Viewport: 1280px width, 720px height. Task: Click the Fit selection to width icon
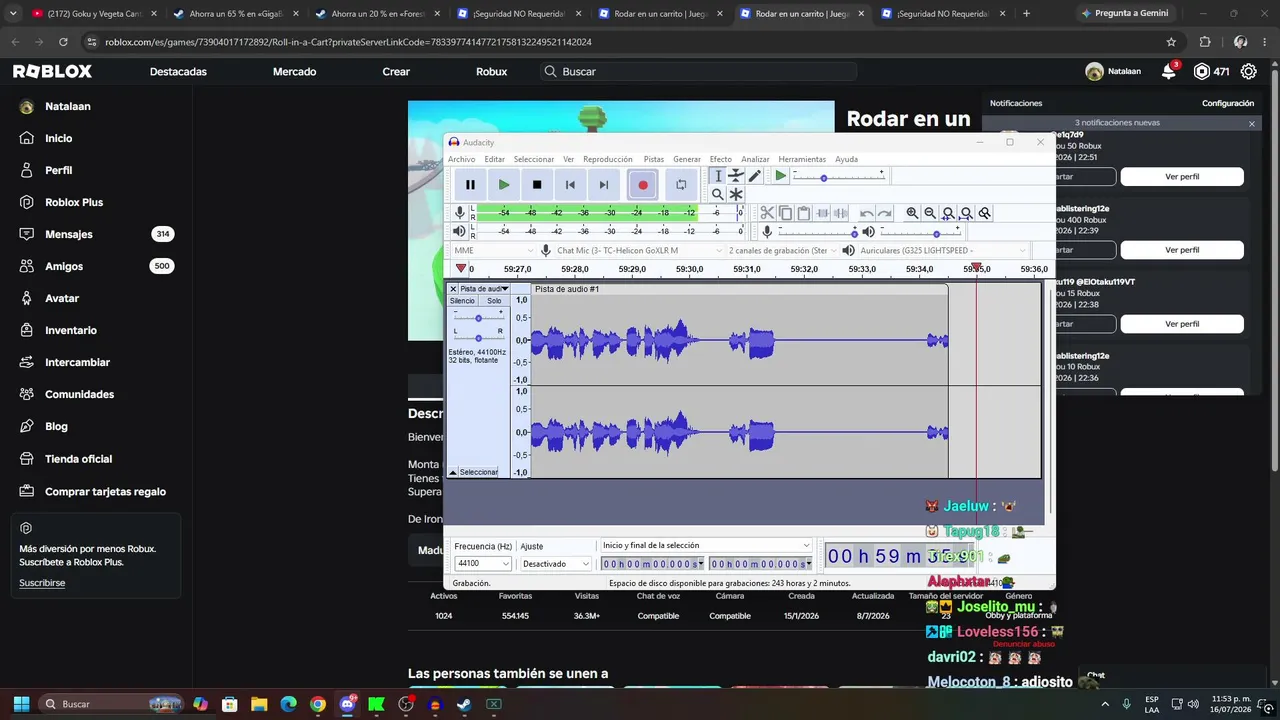[948, 213]
